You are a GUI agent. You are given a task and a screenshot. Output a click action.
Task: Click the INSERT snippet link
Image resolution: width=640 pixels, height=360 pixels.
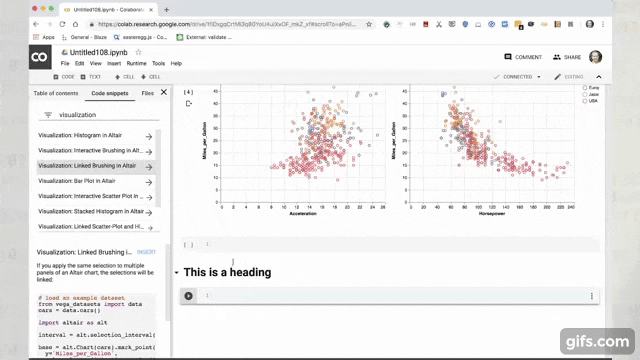[146, 252]
